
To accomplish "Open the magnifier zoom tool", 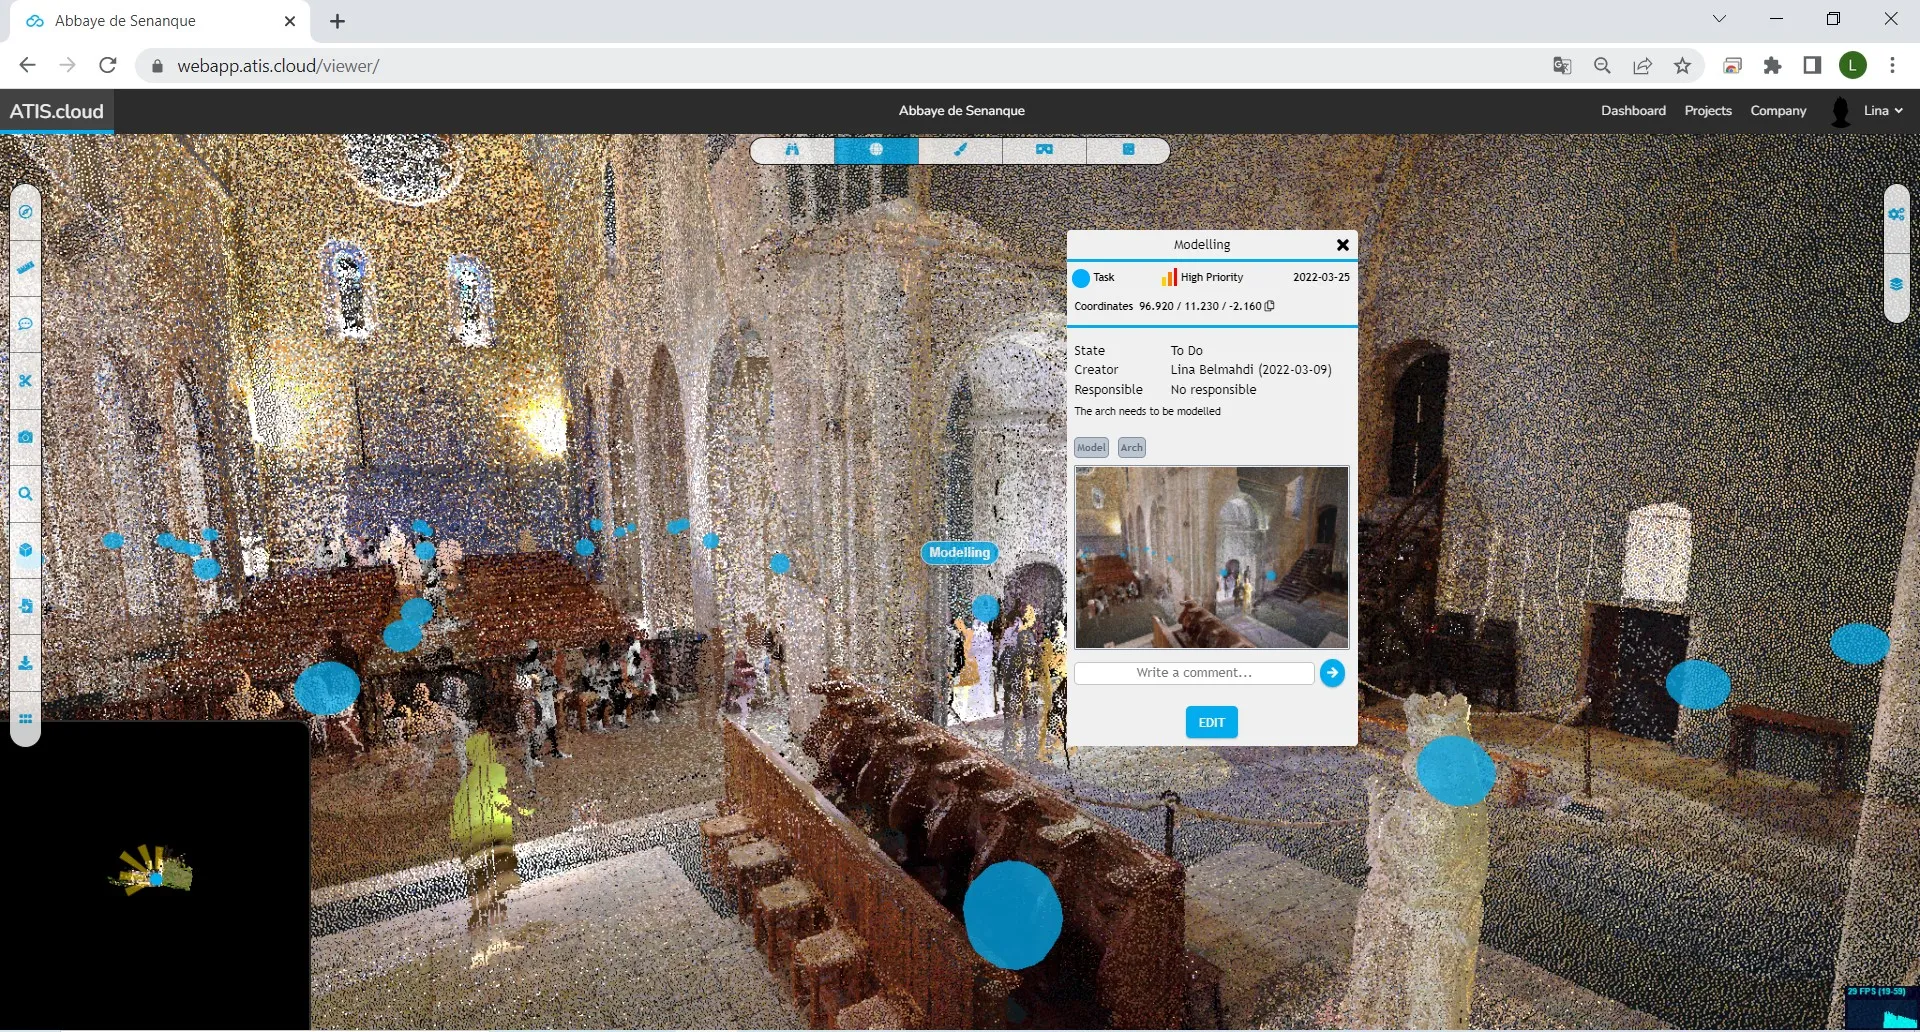I will pyautogui.click(x=26, y=493).
